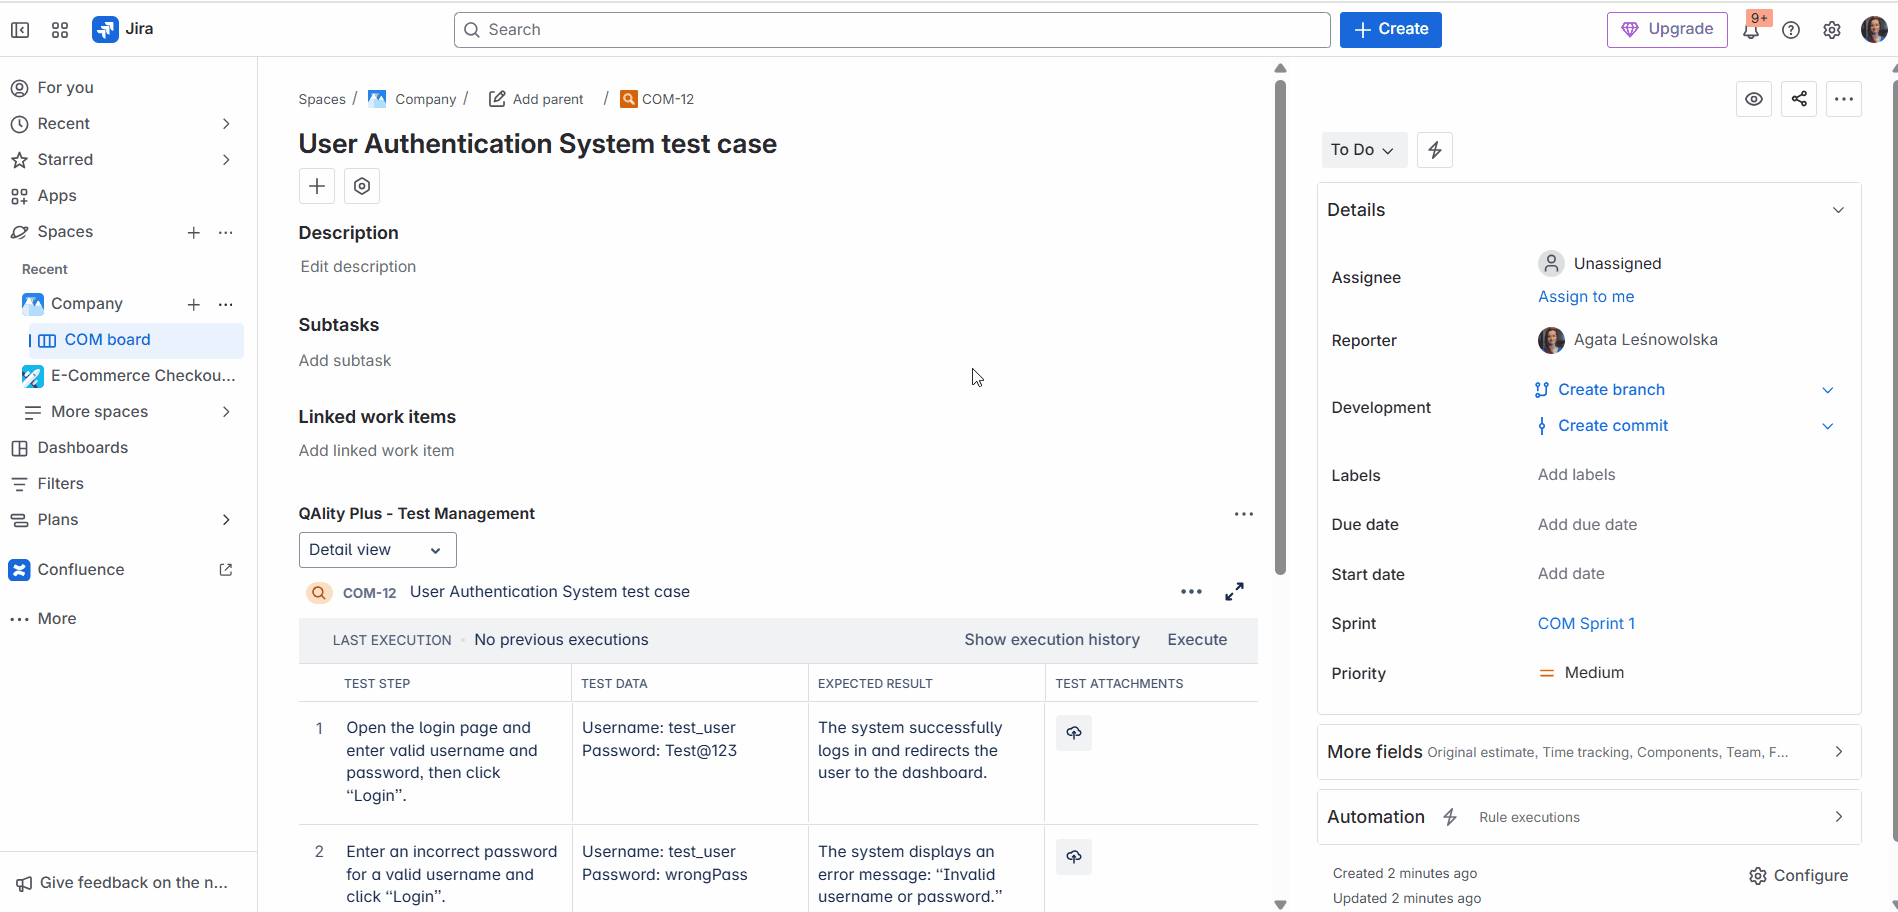The height and width of the screenshot is (912, 1898).
Task: Create a new space with the Spaces plus icon
Action: click(x=194, y=232)
